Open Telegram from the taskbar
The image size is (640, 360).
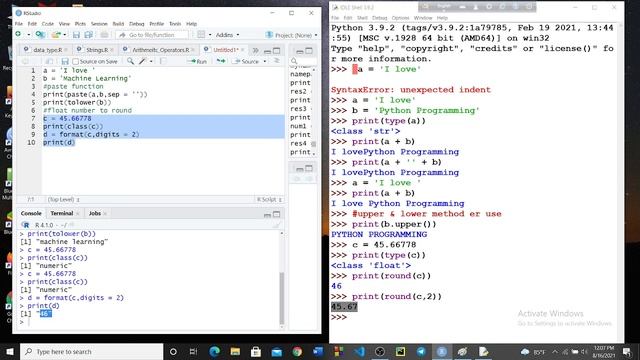tap(421, 351)
